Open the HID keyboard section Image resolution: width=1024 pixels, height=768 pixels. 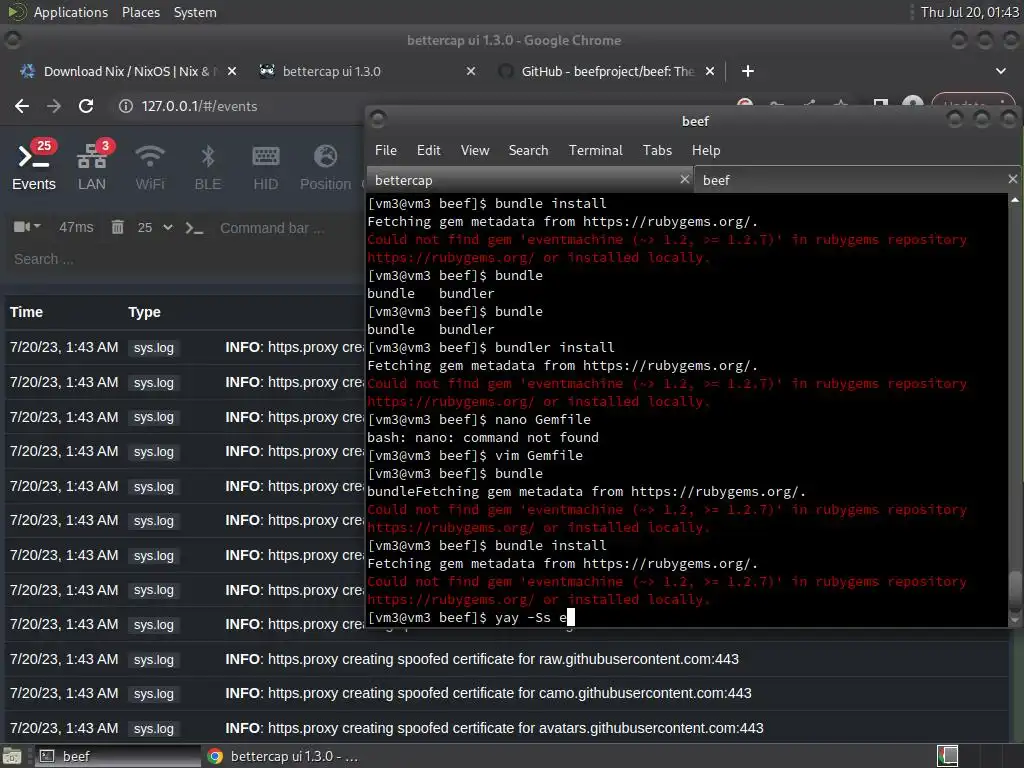point(265,166)
